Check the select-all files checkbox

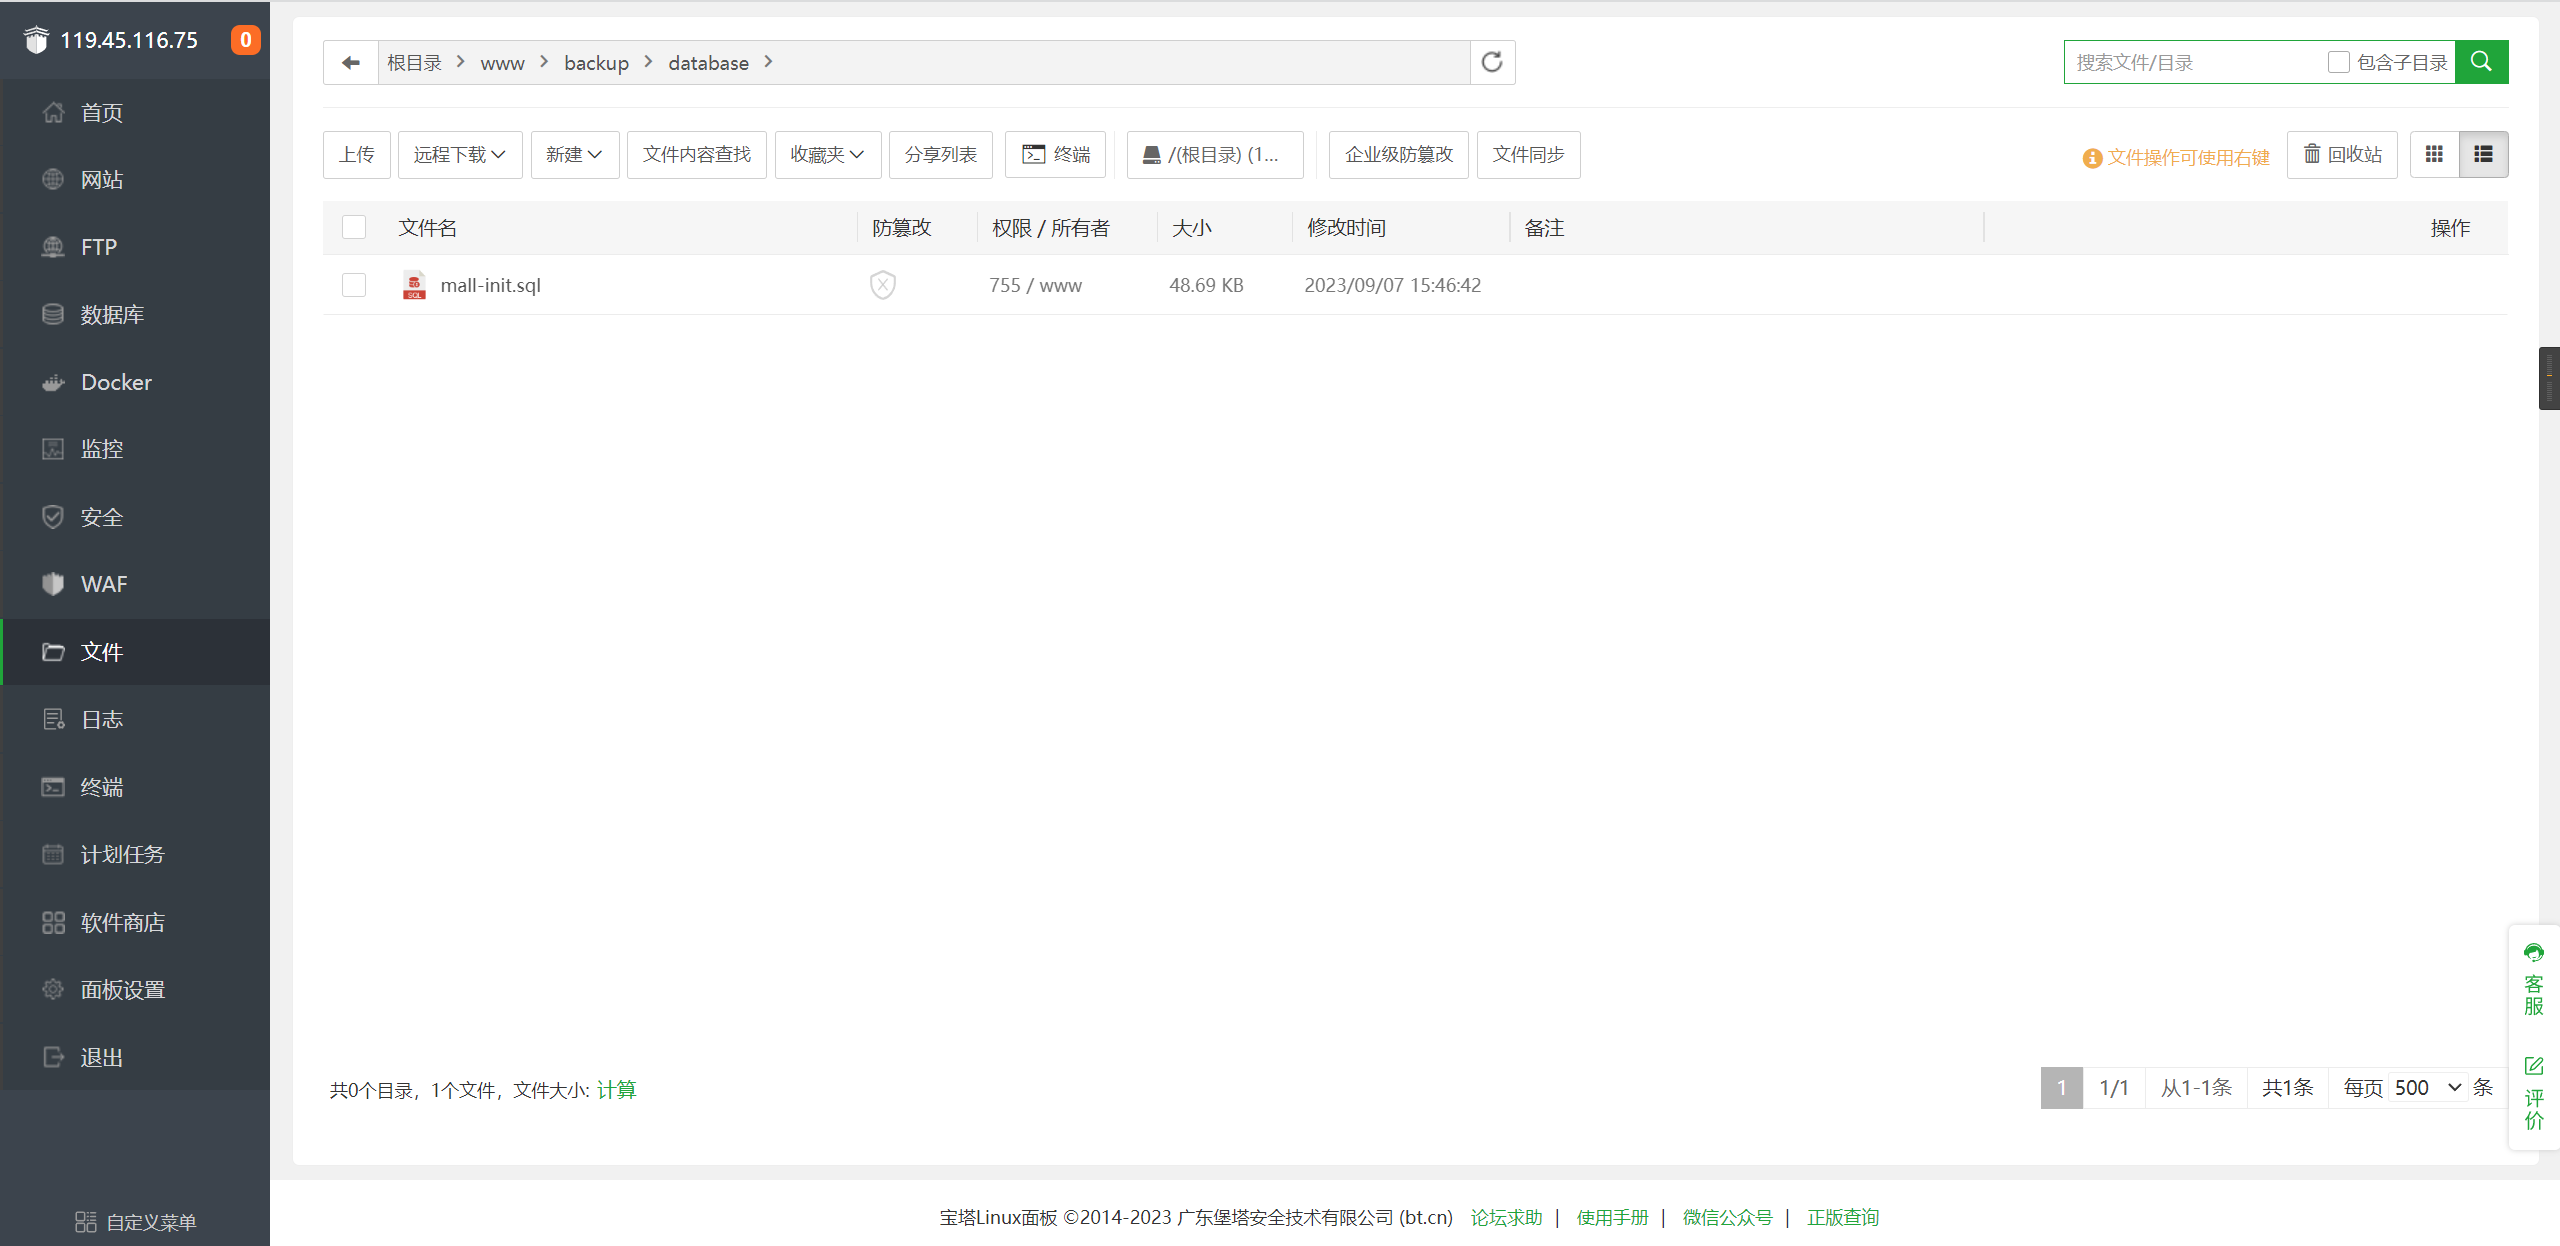[354, 228]
